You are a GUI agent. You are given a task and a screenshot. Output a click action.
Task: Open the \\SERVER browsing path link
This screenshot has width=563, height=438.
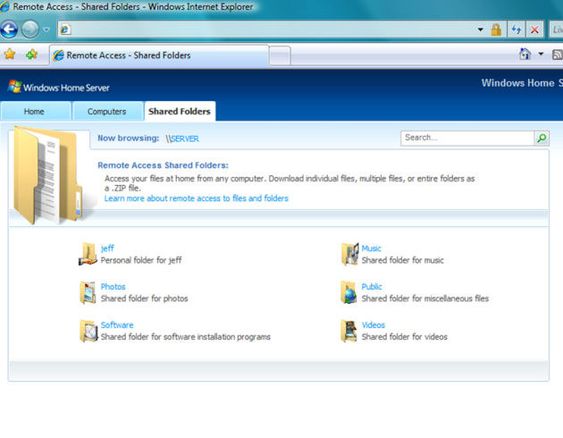(x=182, y=139)
